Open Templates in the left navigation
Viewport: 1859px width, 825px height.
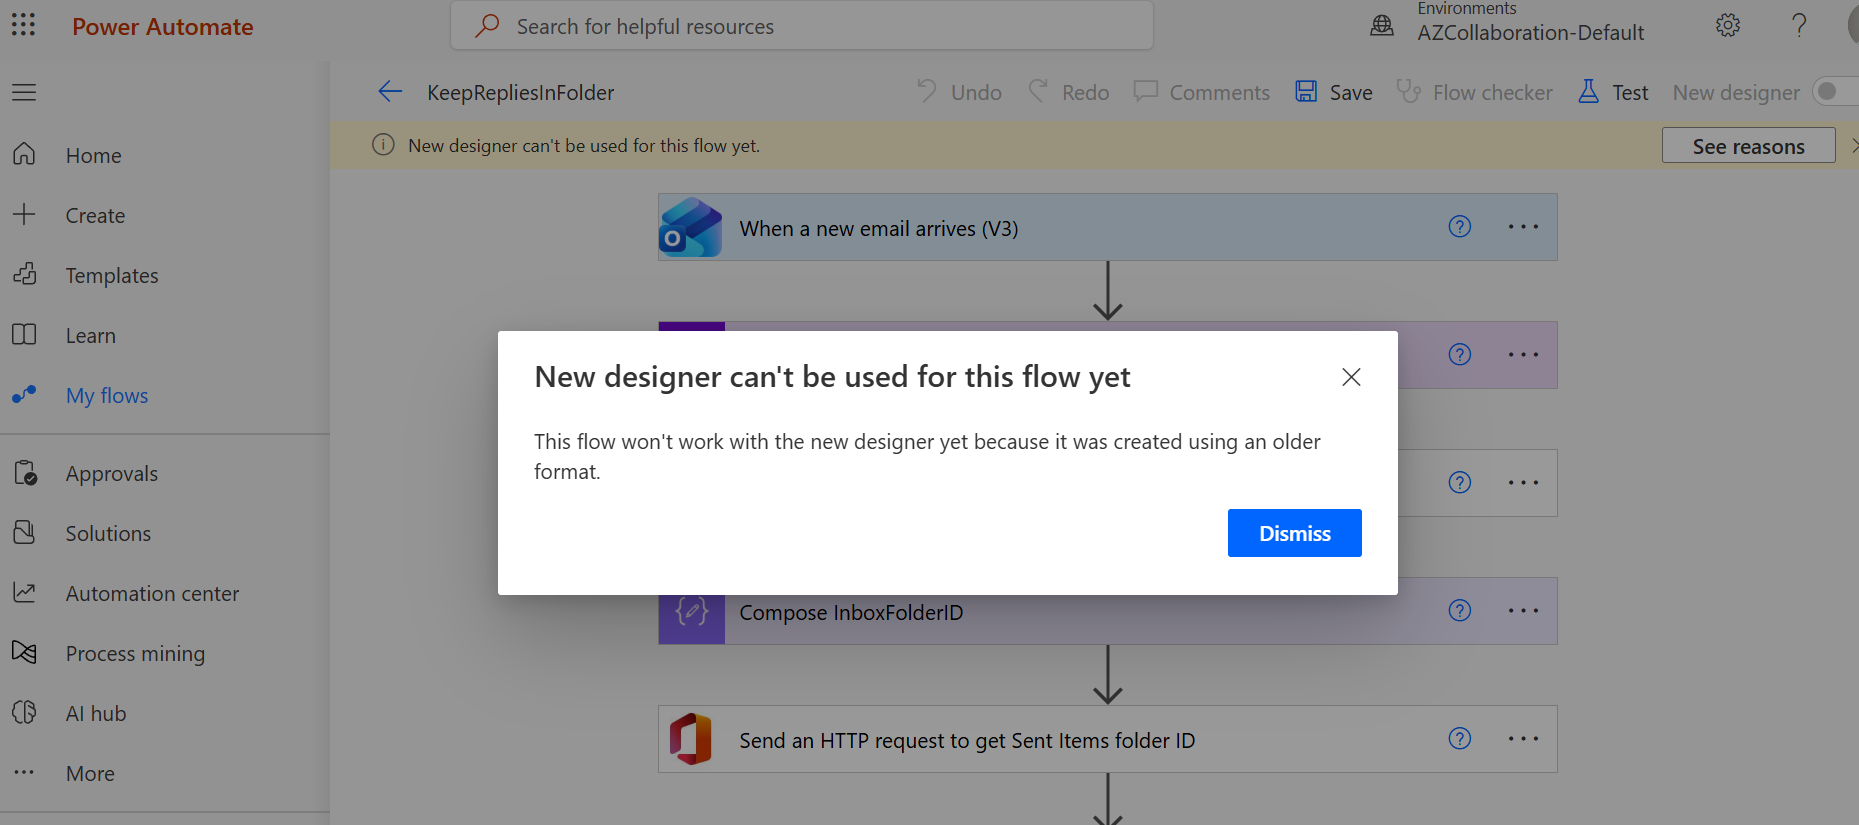(x=112, y=275)
